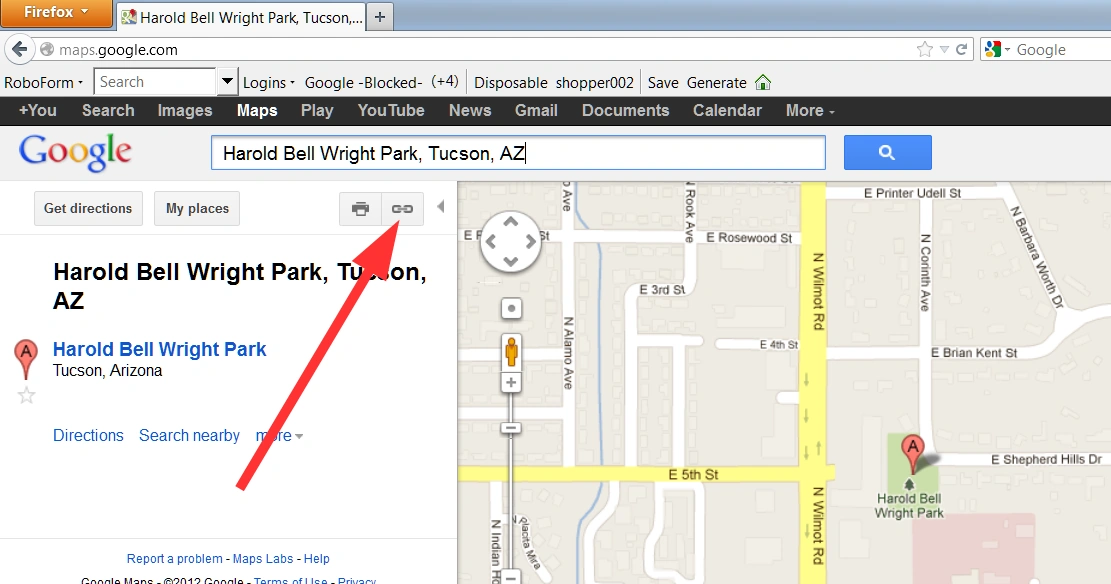Screen dimensions: 1111x584
Task: Expand the 'more' dropdown under the result
Action: (x=279, y=435)
